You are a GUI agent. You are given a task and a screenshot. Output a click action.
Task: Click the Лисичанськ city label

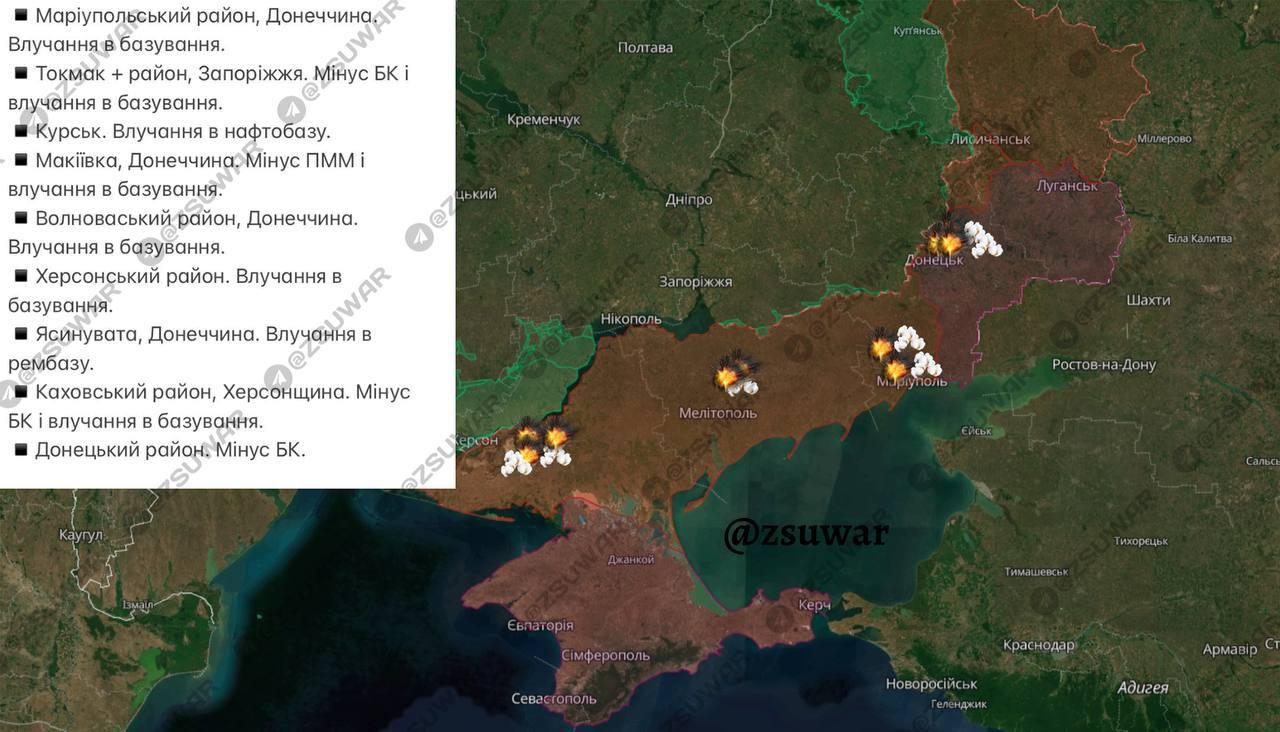click(991, 139)
